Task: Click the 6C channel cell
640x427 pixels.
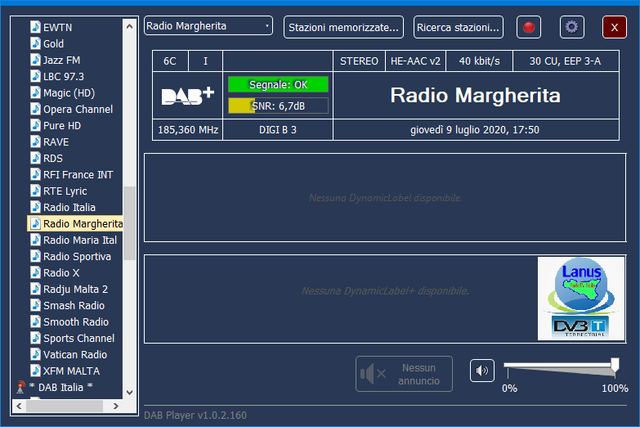Action: click(x=170, y=61)
